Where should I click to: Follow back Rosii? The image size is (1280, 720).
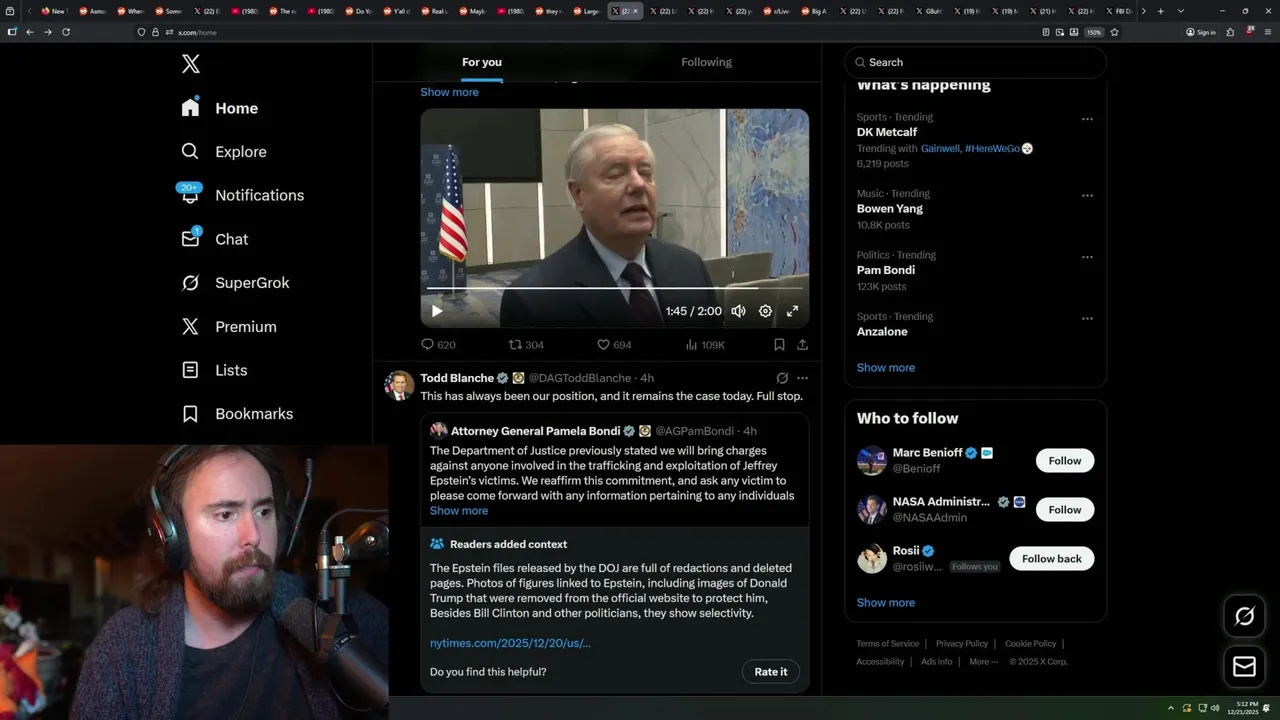click(1052, 559)
